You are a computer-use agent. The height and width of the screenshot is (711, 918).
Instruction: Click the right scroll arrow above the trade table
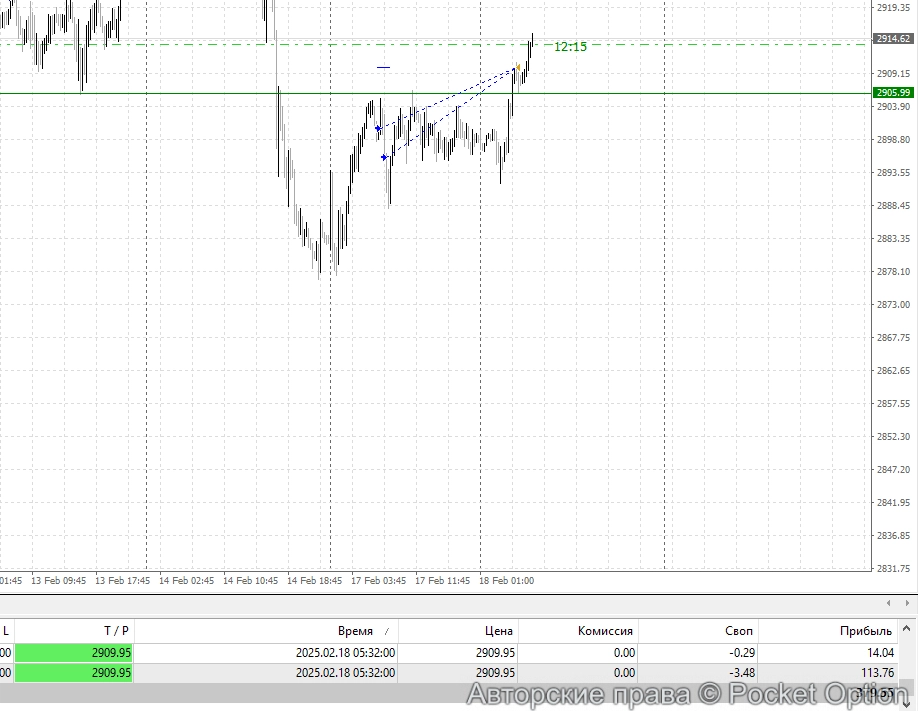click(906, 603)
